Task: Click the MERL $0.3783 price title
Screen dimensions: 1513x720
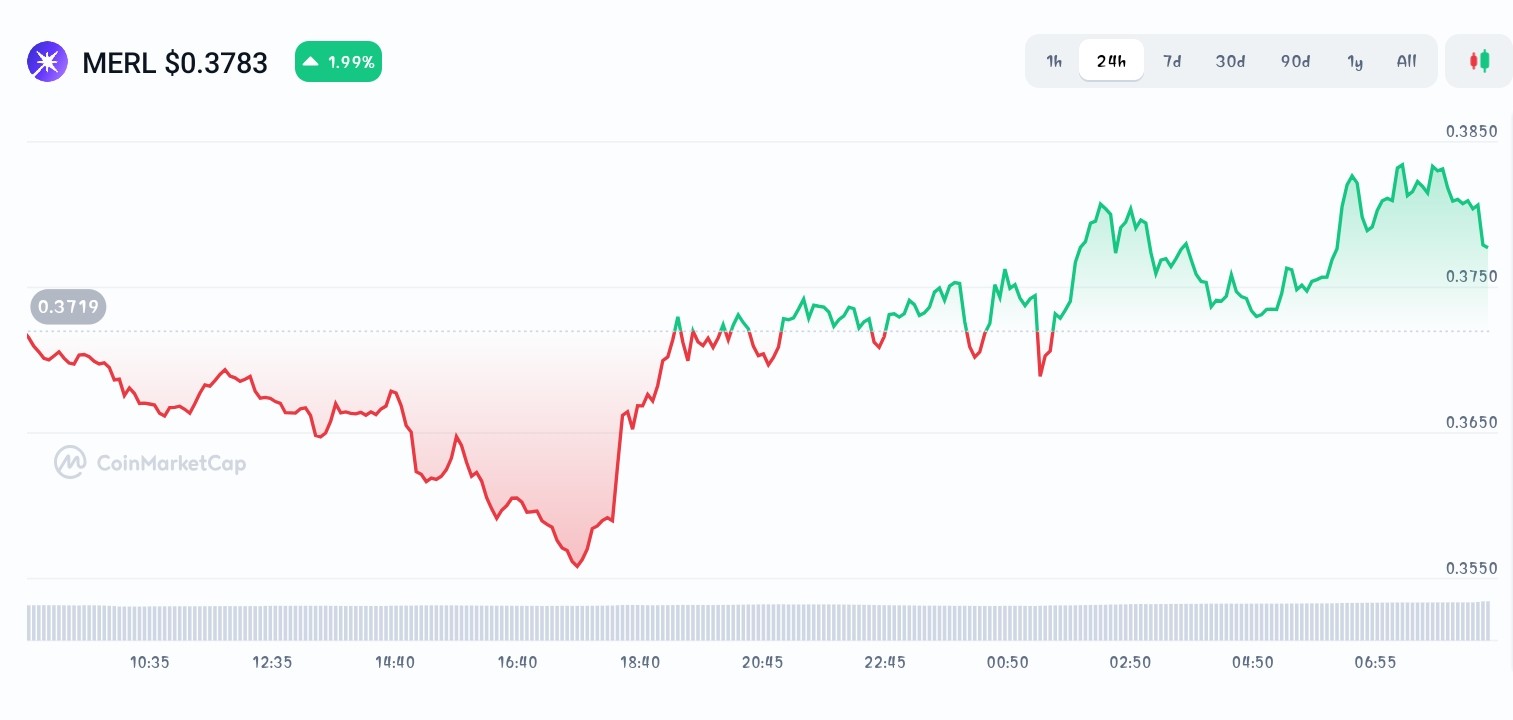Action: tap(175, 63)
